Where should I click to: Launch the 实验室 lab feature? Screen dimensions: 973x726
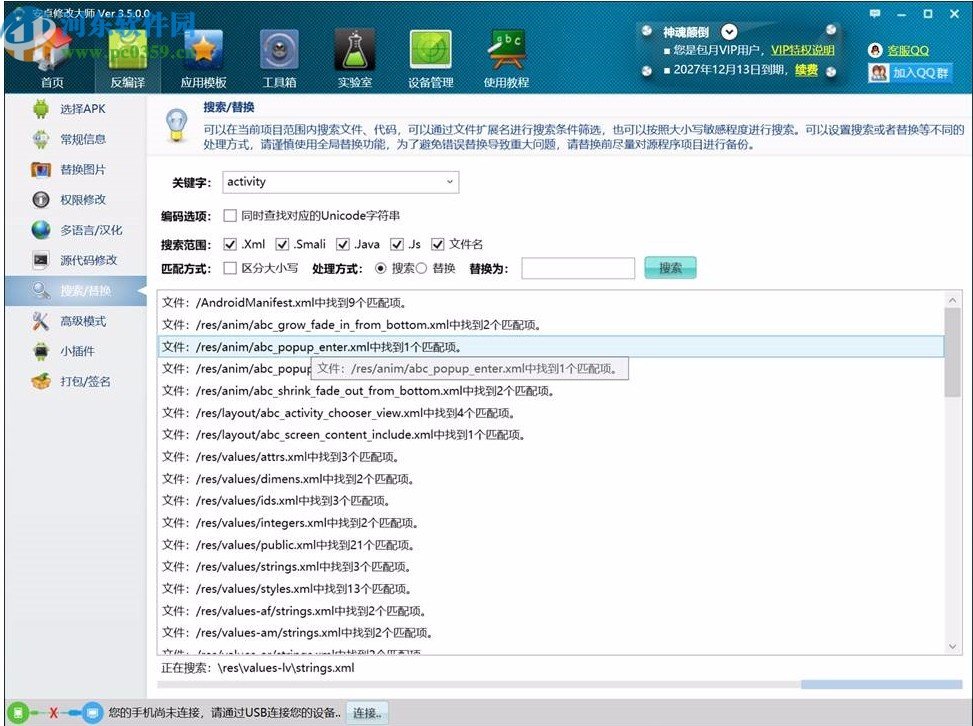click(x=355, y=55)
